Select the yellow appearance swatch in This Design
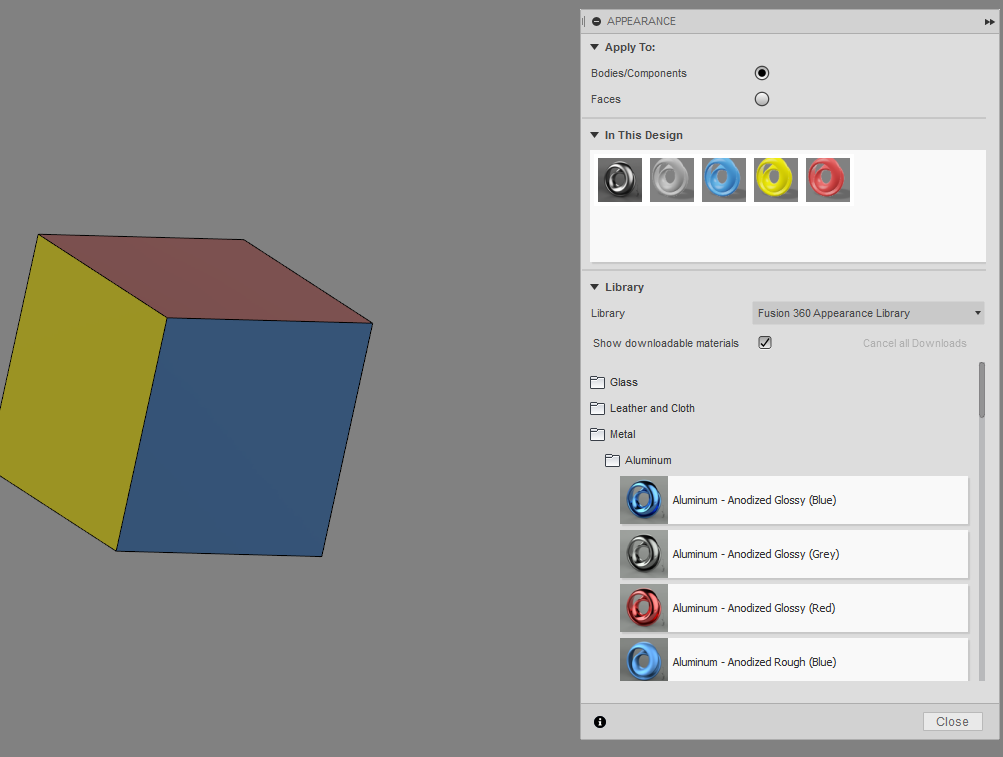Viewport: 1003px width, 757px height. click(775, 179)
